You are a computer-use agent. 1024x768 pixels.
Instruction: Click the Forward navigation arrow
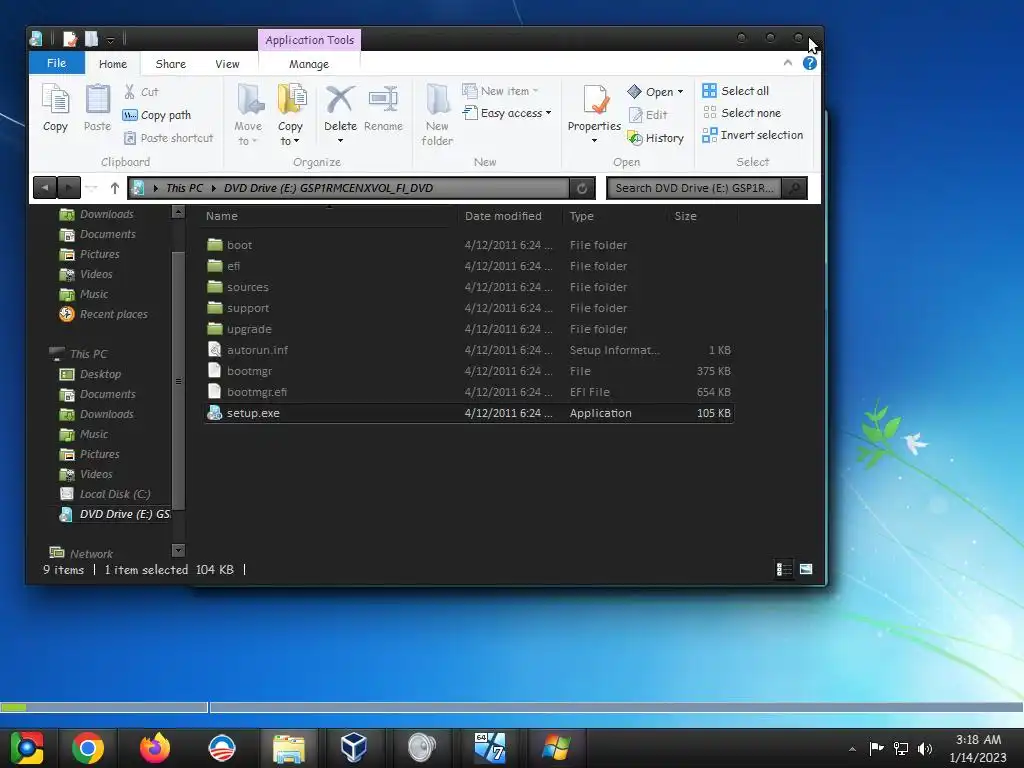coord(69,188)
